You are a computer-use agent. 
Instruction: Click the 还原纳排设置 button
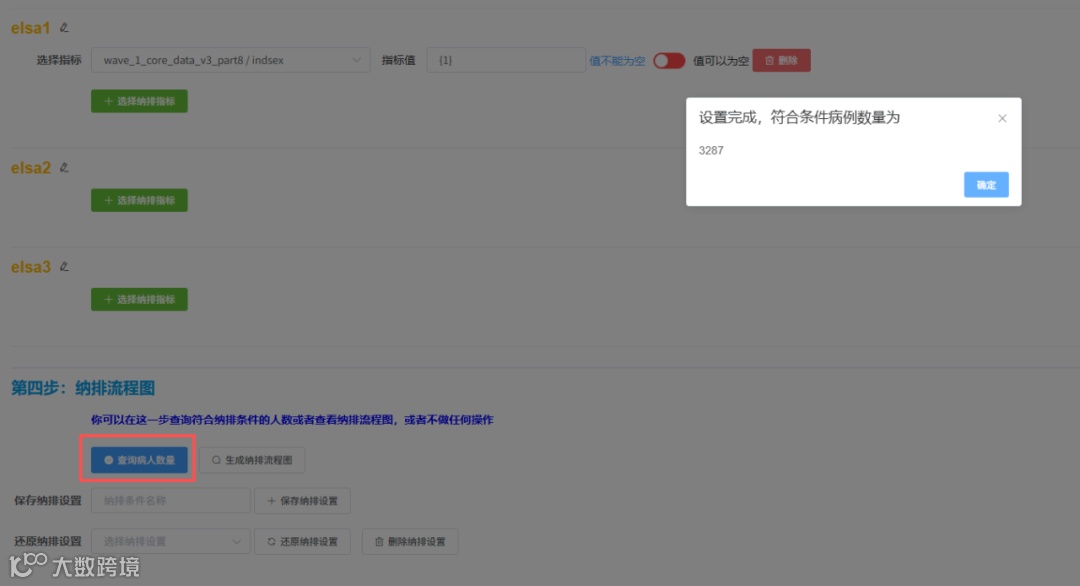pos(302,541)
